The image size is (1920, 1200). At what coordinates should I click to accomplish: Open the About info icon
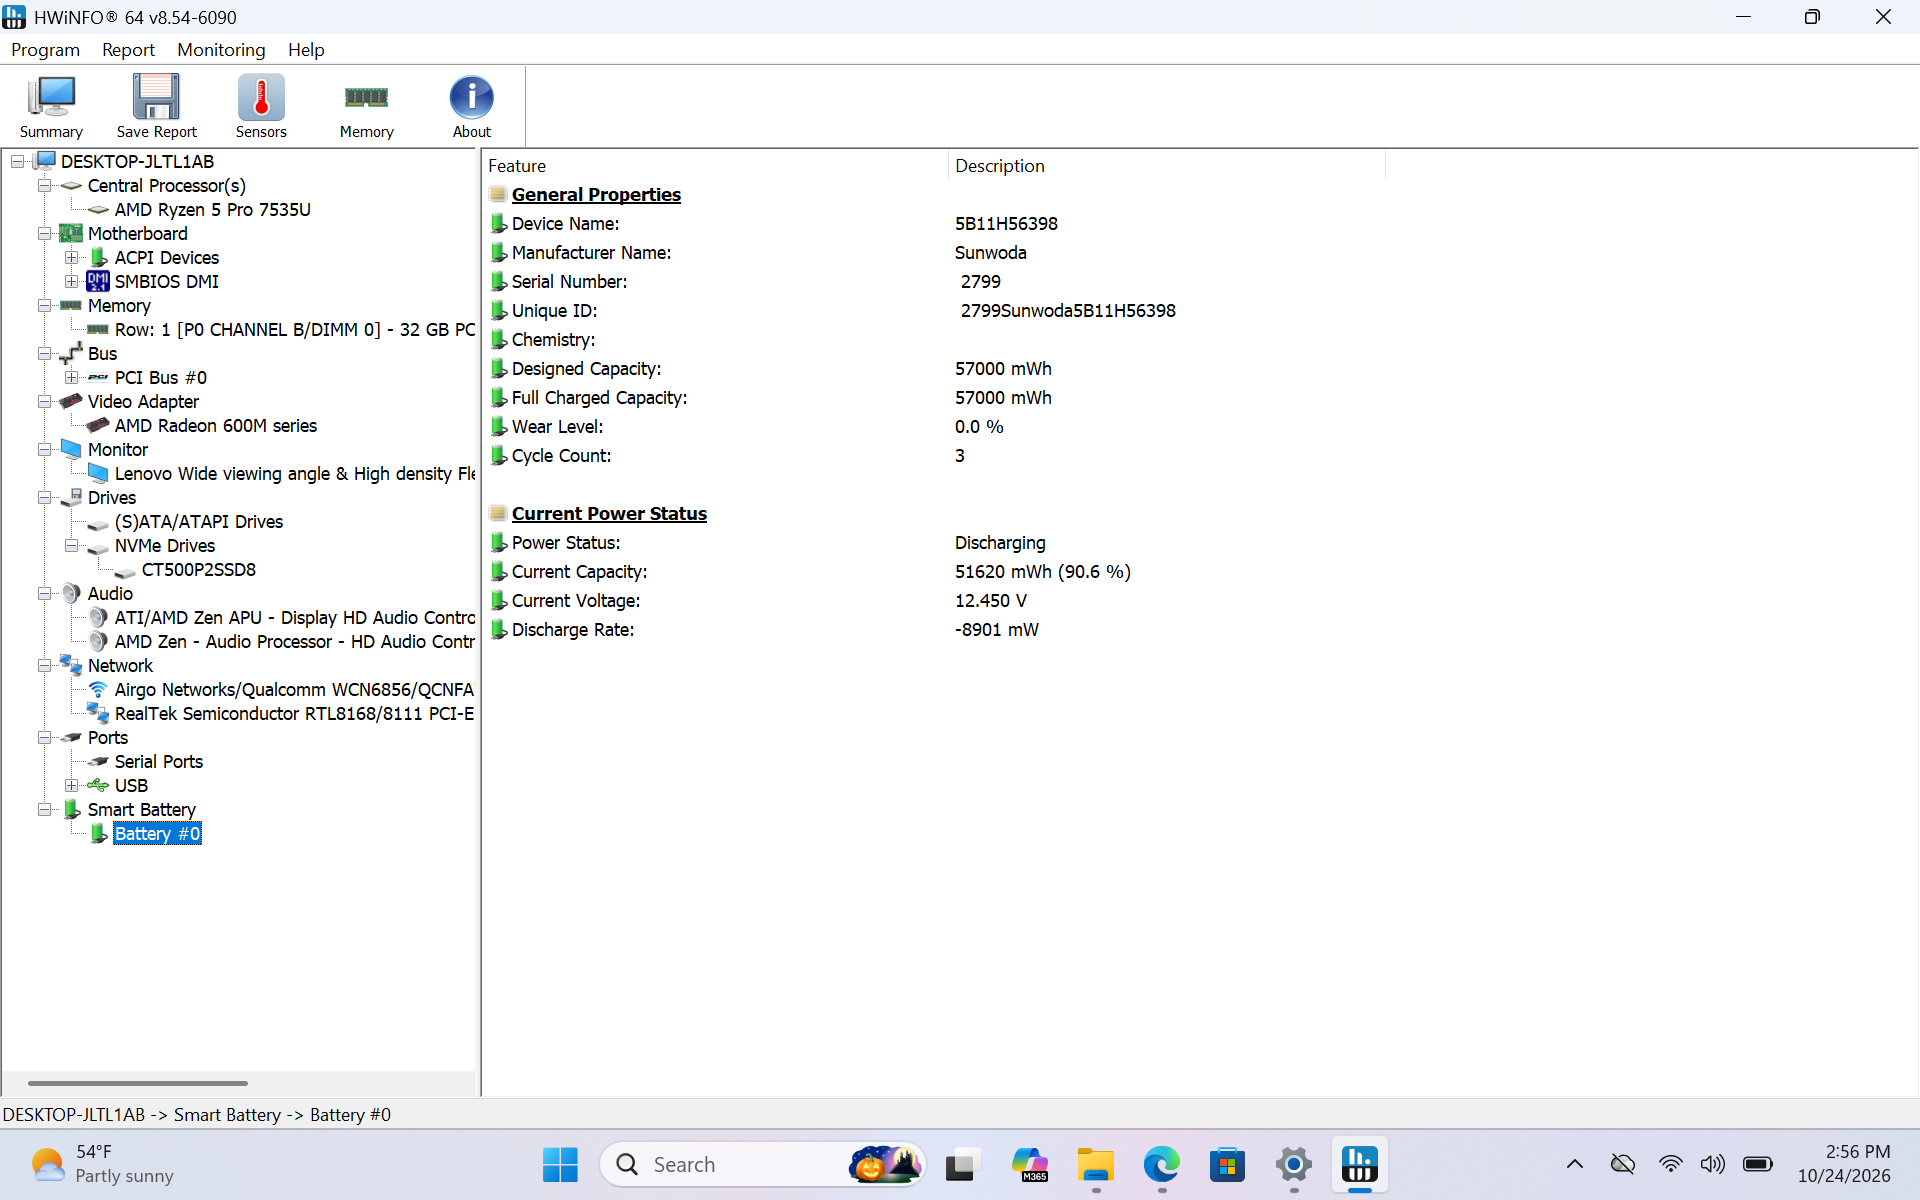coord(471,106)
